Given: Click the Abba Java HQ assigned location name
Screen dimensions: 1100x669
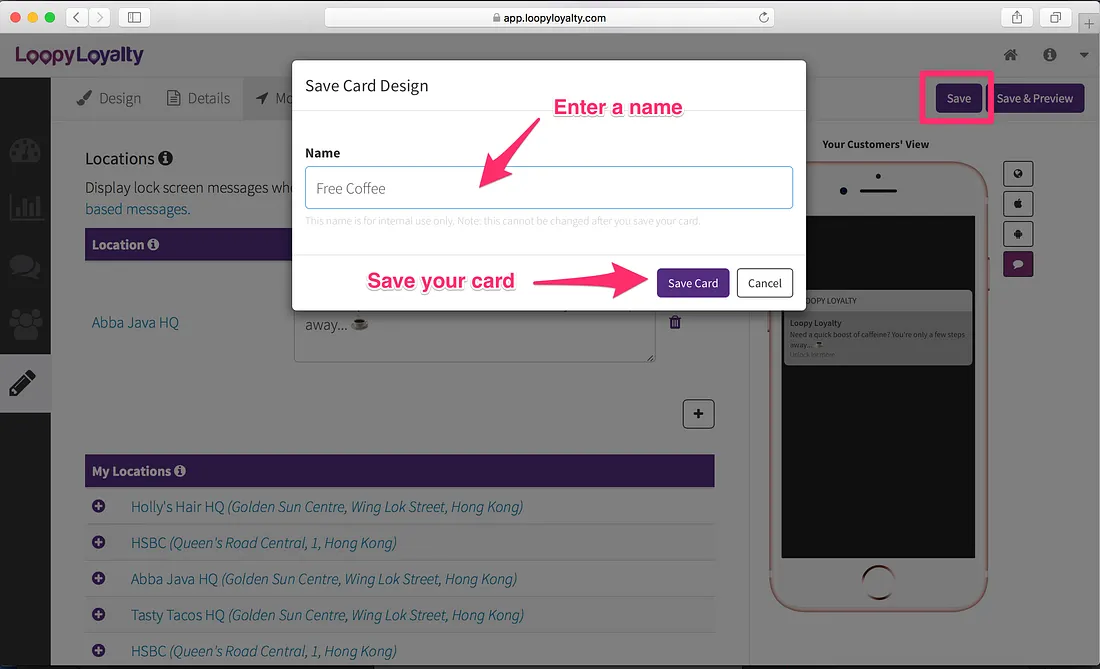Looking at the screenshot, I should click(135, 323).
